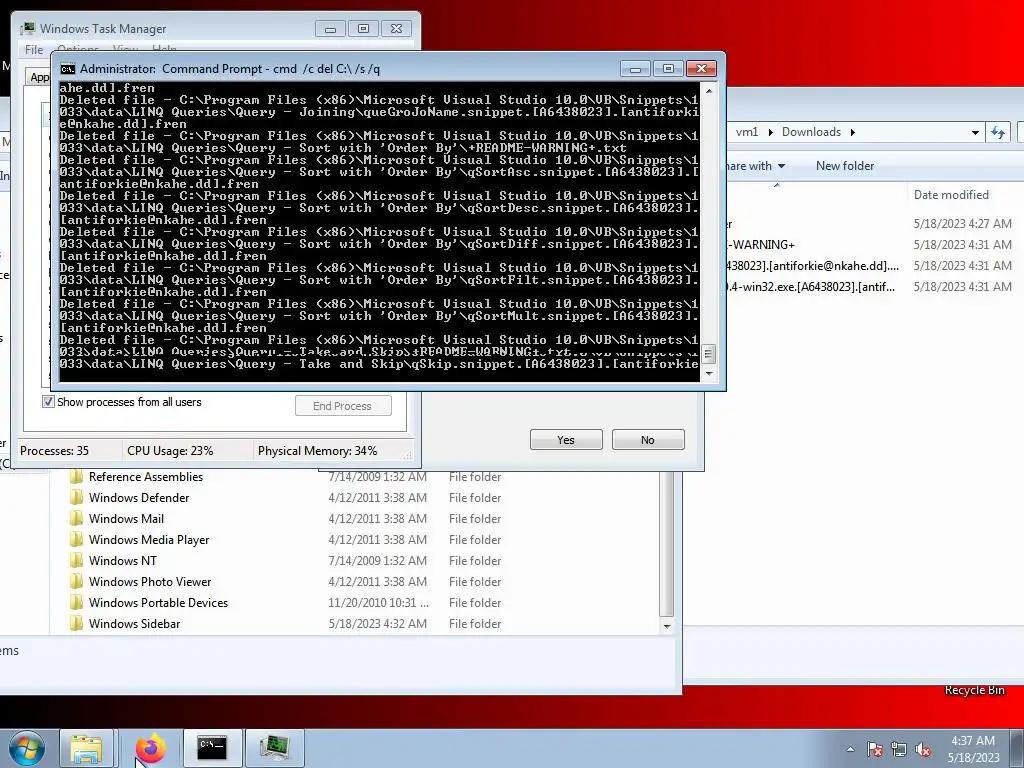The height and width of the screenshot is (768, 1024).
Task: Click the Processes: 35 status entry
Action: point(54,451)
